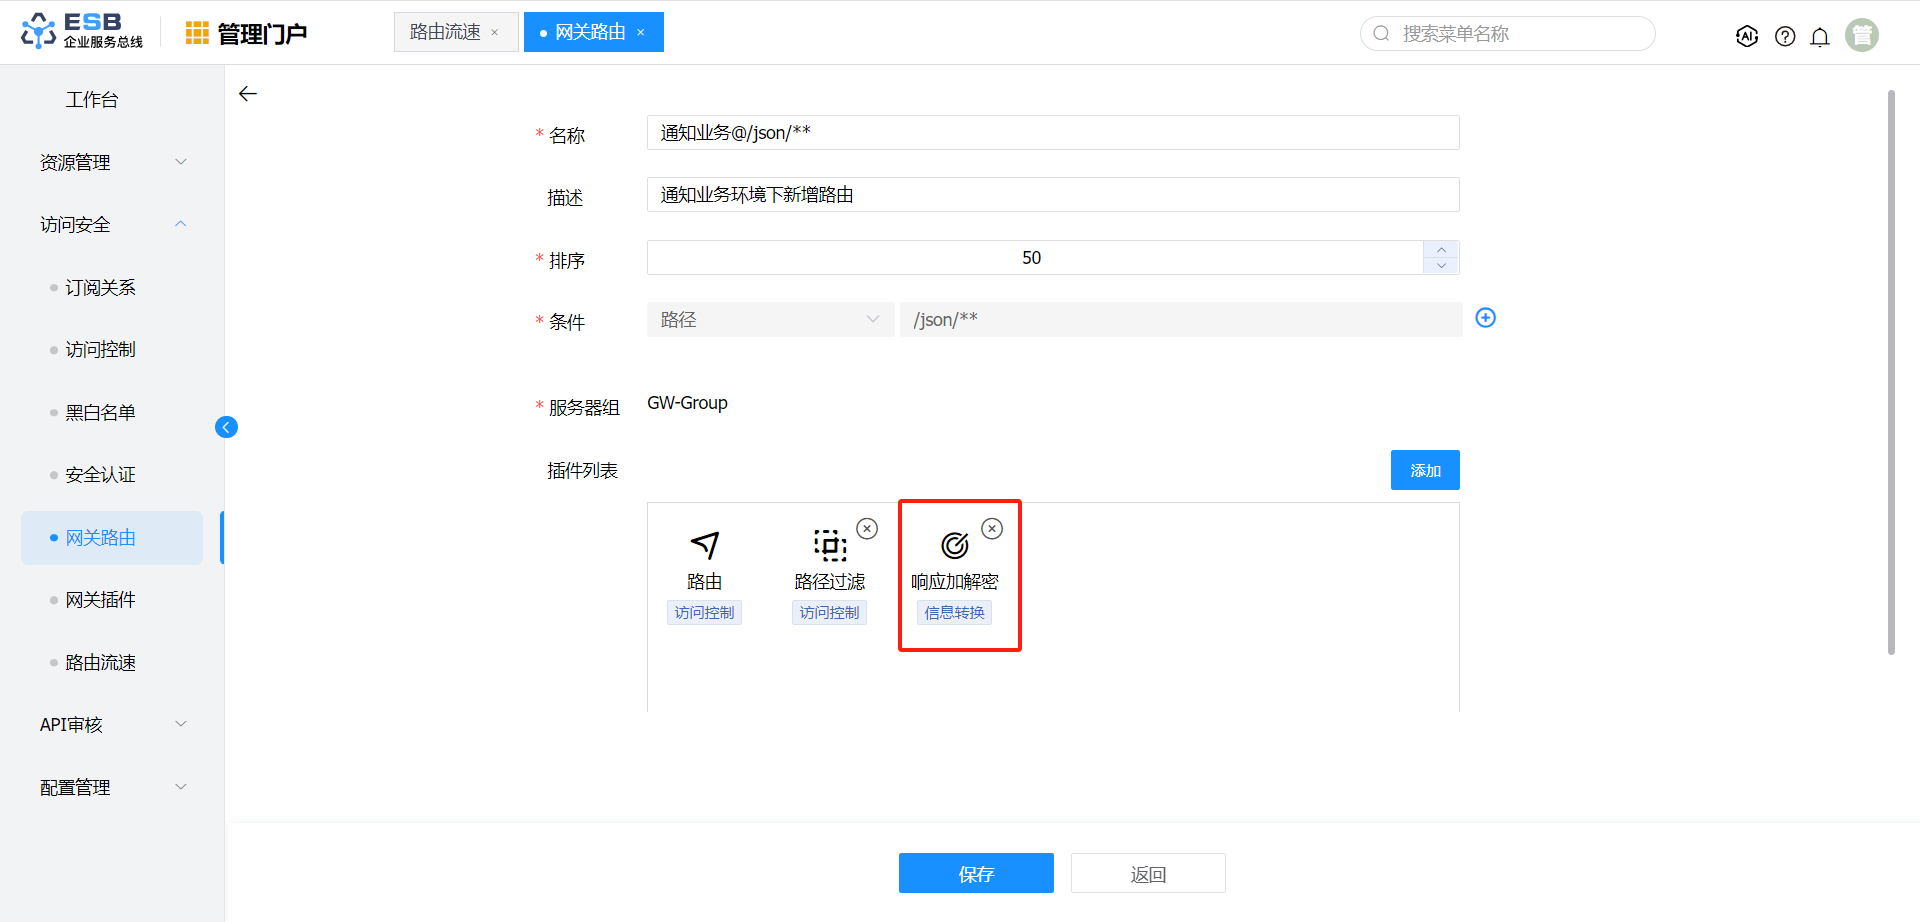The height and width of the screenshot is (922, 1920).
Task: Remove the 响应加解密 plugin
Action: [x=991, y=529]
